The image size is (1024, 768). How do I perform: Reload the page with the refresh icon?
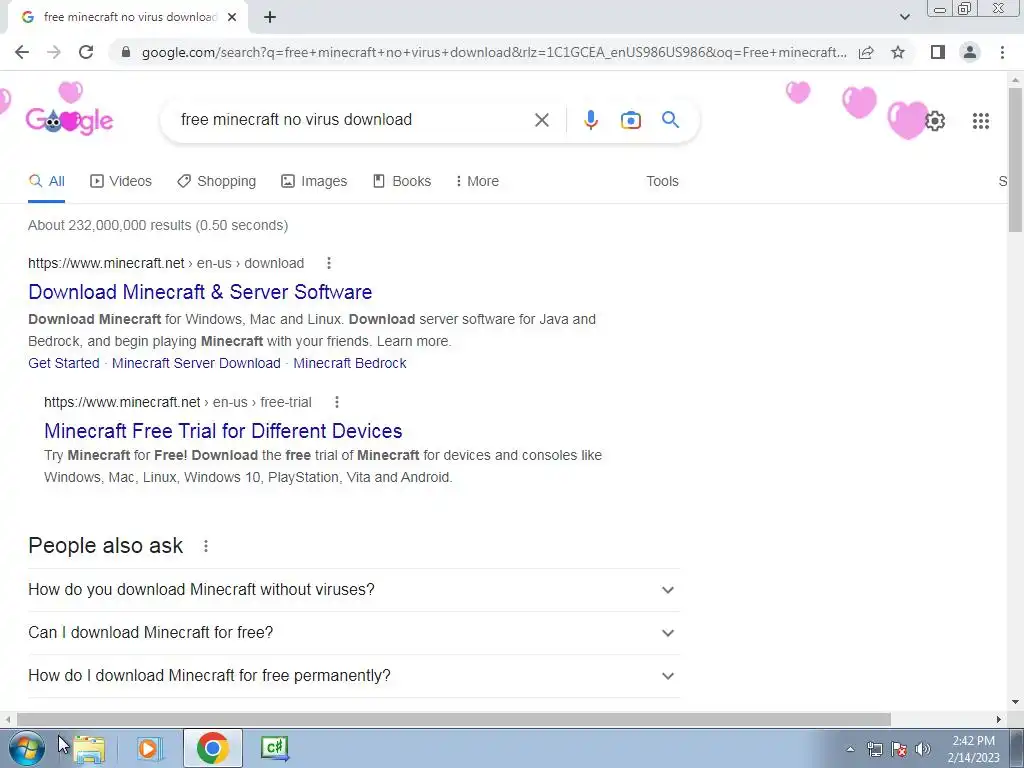click(x=86, y=52)
